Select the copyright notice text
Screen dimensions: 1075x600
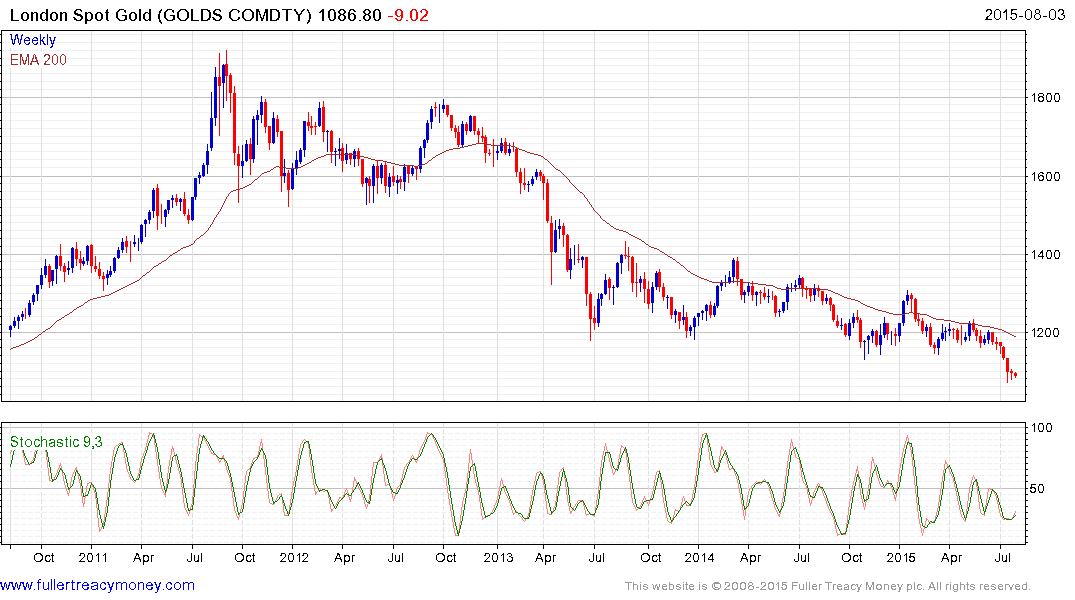[x=828, y=586]
